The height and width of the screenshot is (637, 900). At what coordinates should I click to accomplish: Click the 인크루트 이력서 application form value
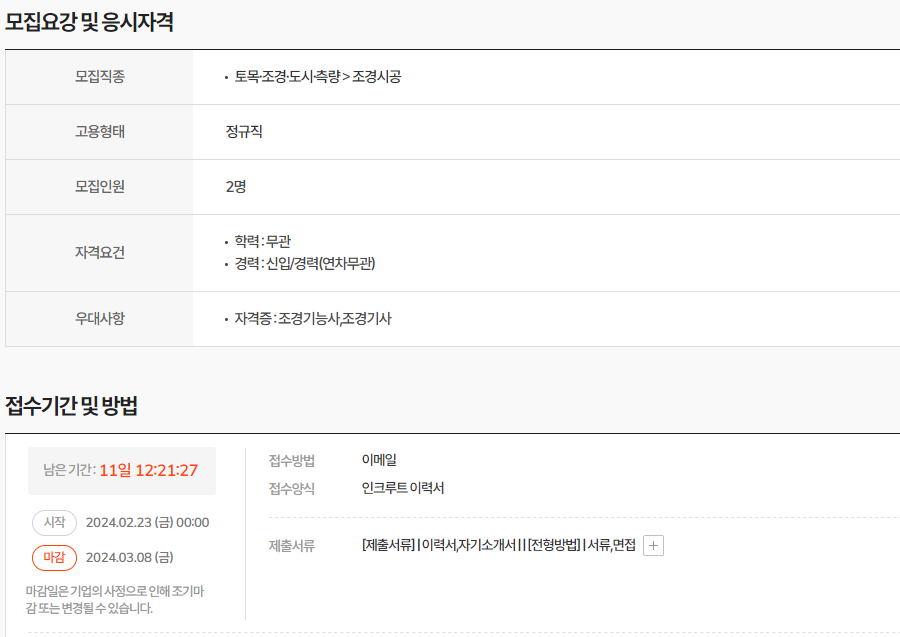coord(403,488)
